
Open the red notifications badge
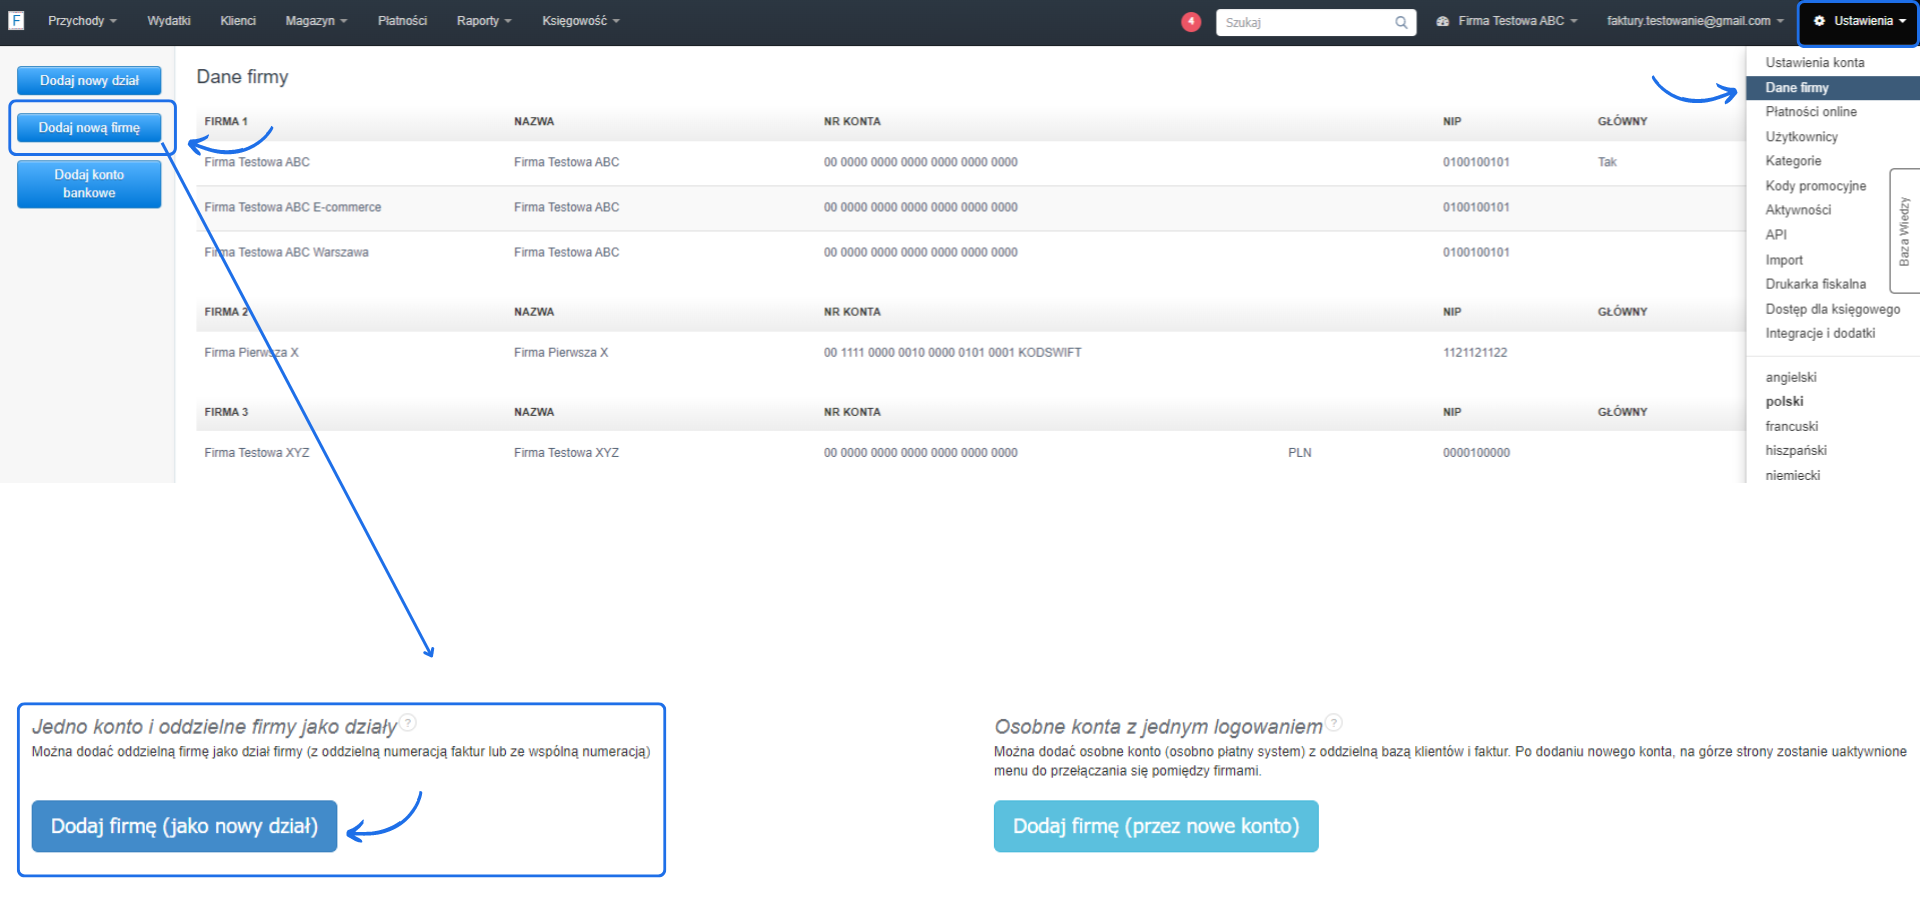click(x=1190, y=21)
